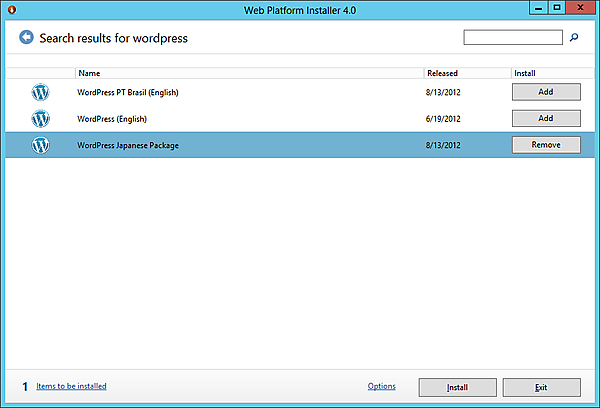Remove WordPress Japanese Package

point(546,145)
